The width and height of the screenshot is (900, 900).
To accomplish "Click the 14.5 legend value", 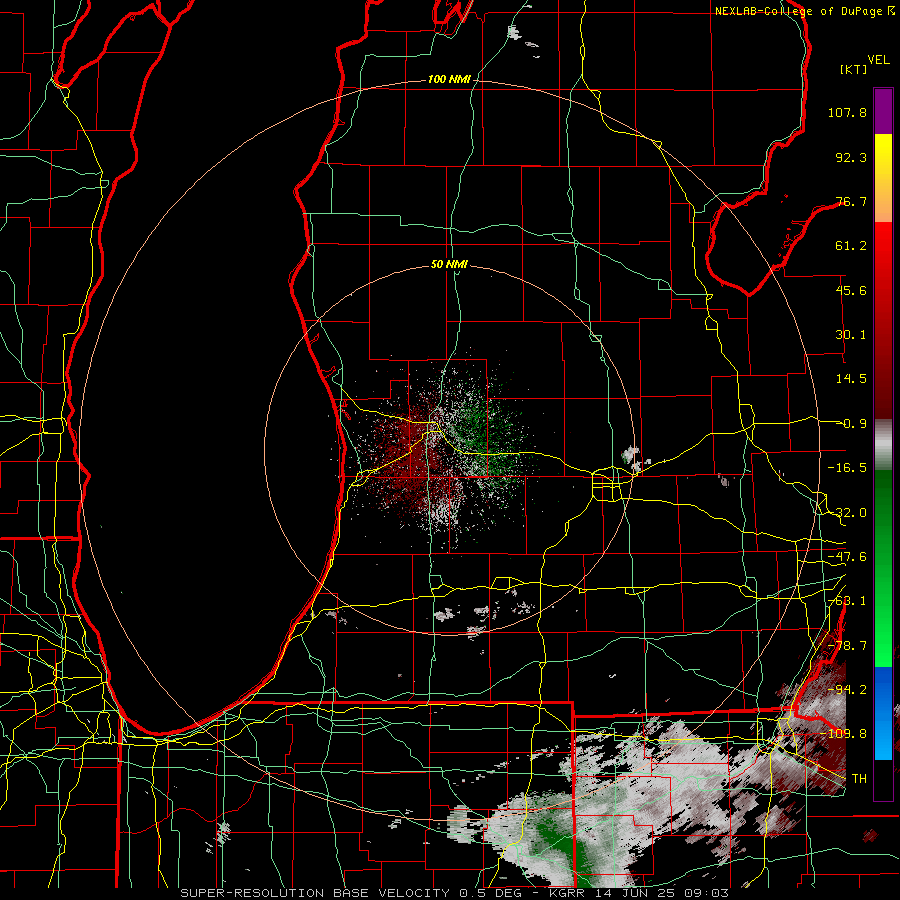I will [x=851, y=379].
